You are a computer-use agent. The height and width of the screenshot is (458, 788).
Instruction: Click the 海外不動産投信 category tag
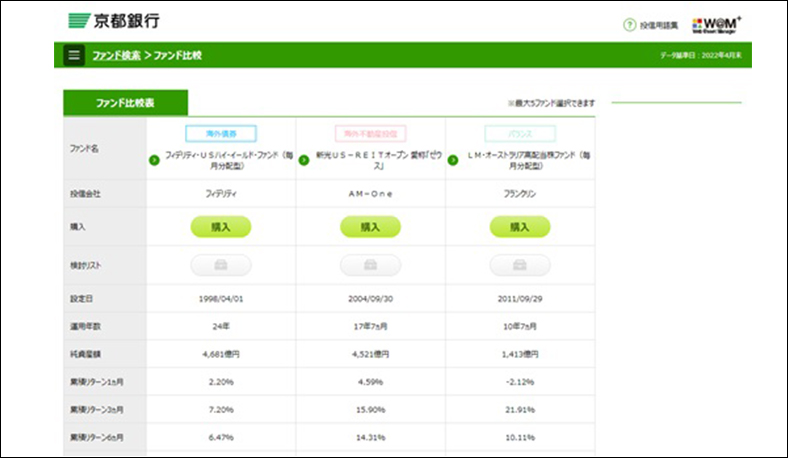[370, 134]
